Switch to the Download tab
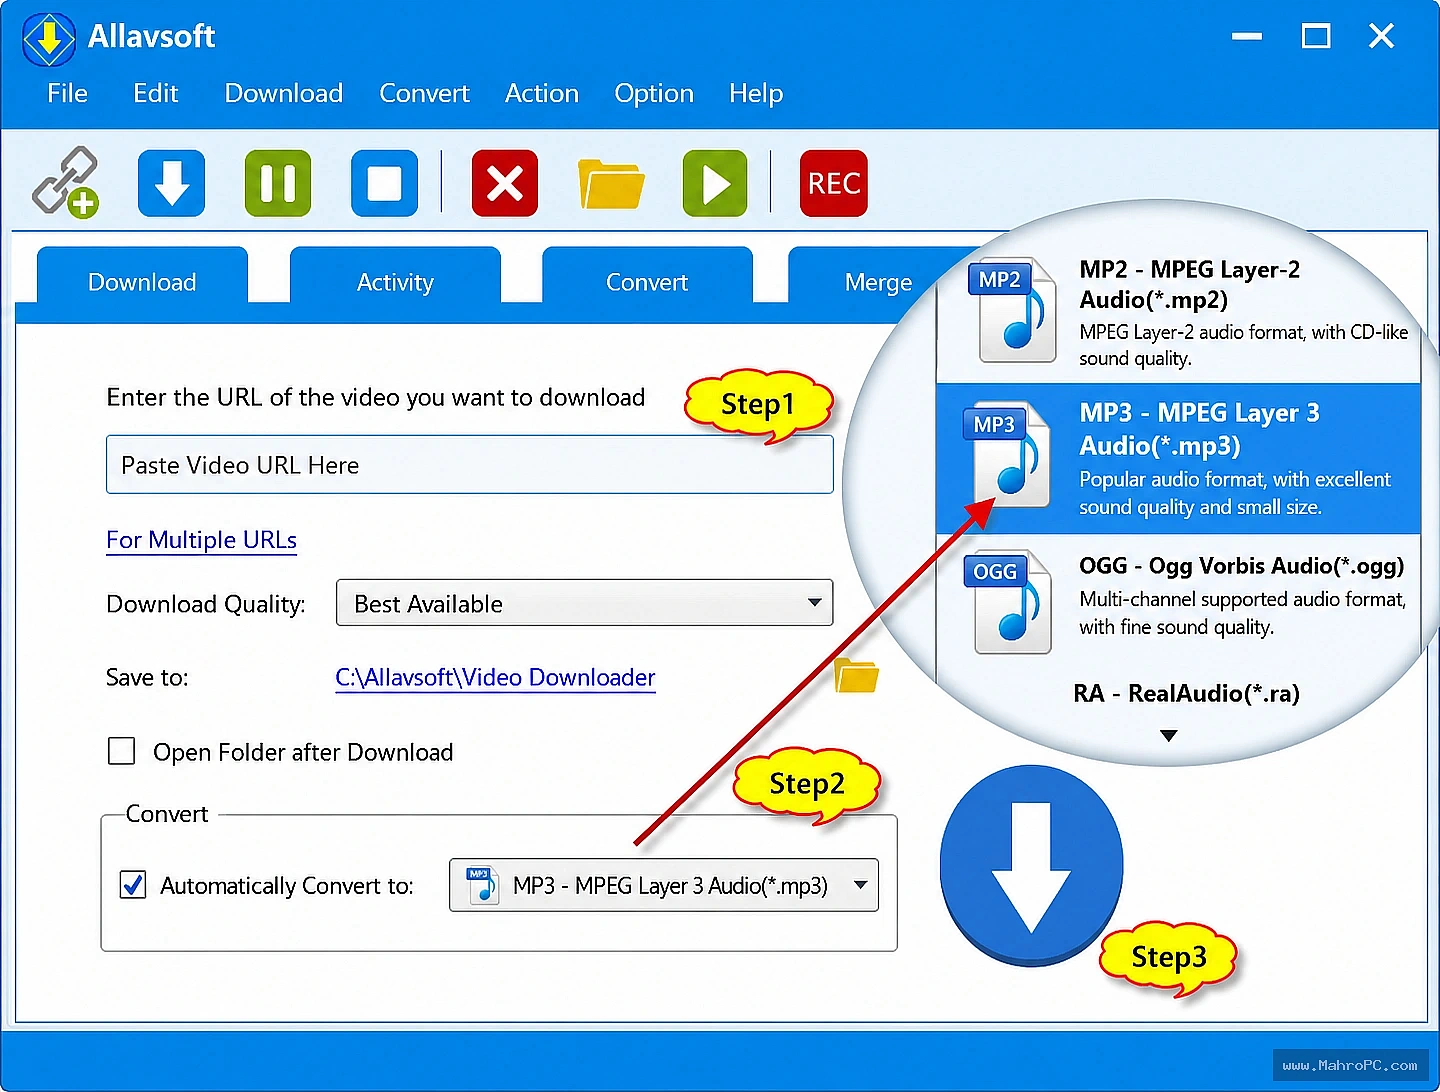This screenshot has width=1440, height=1092. coord(142,282)
